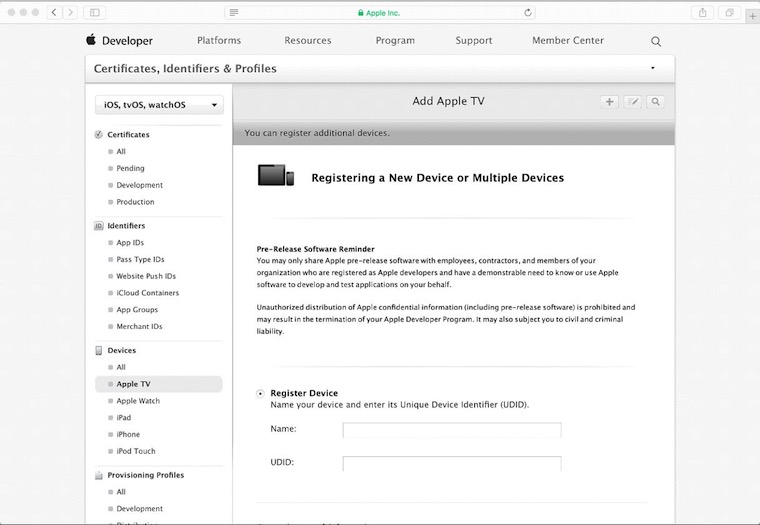
Task: Open the Resources menu
Action: (x=308, y=40)
